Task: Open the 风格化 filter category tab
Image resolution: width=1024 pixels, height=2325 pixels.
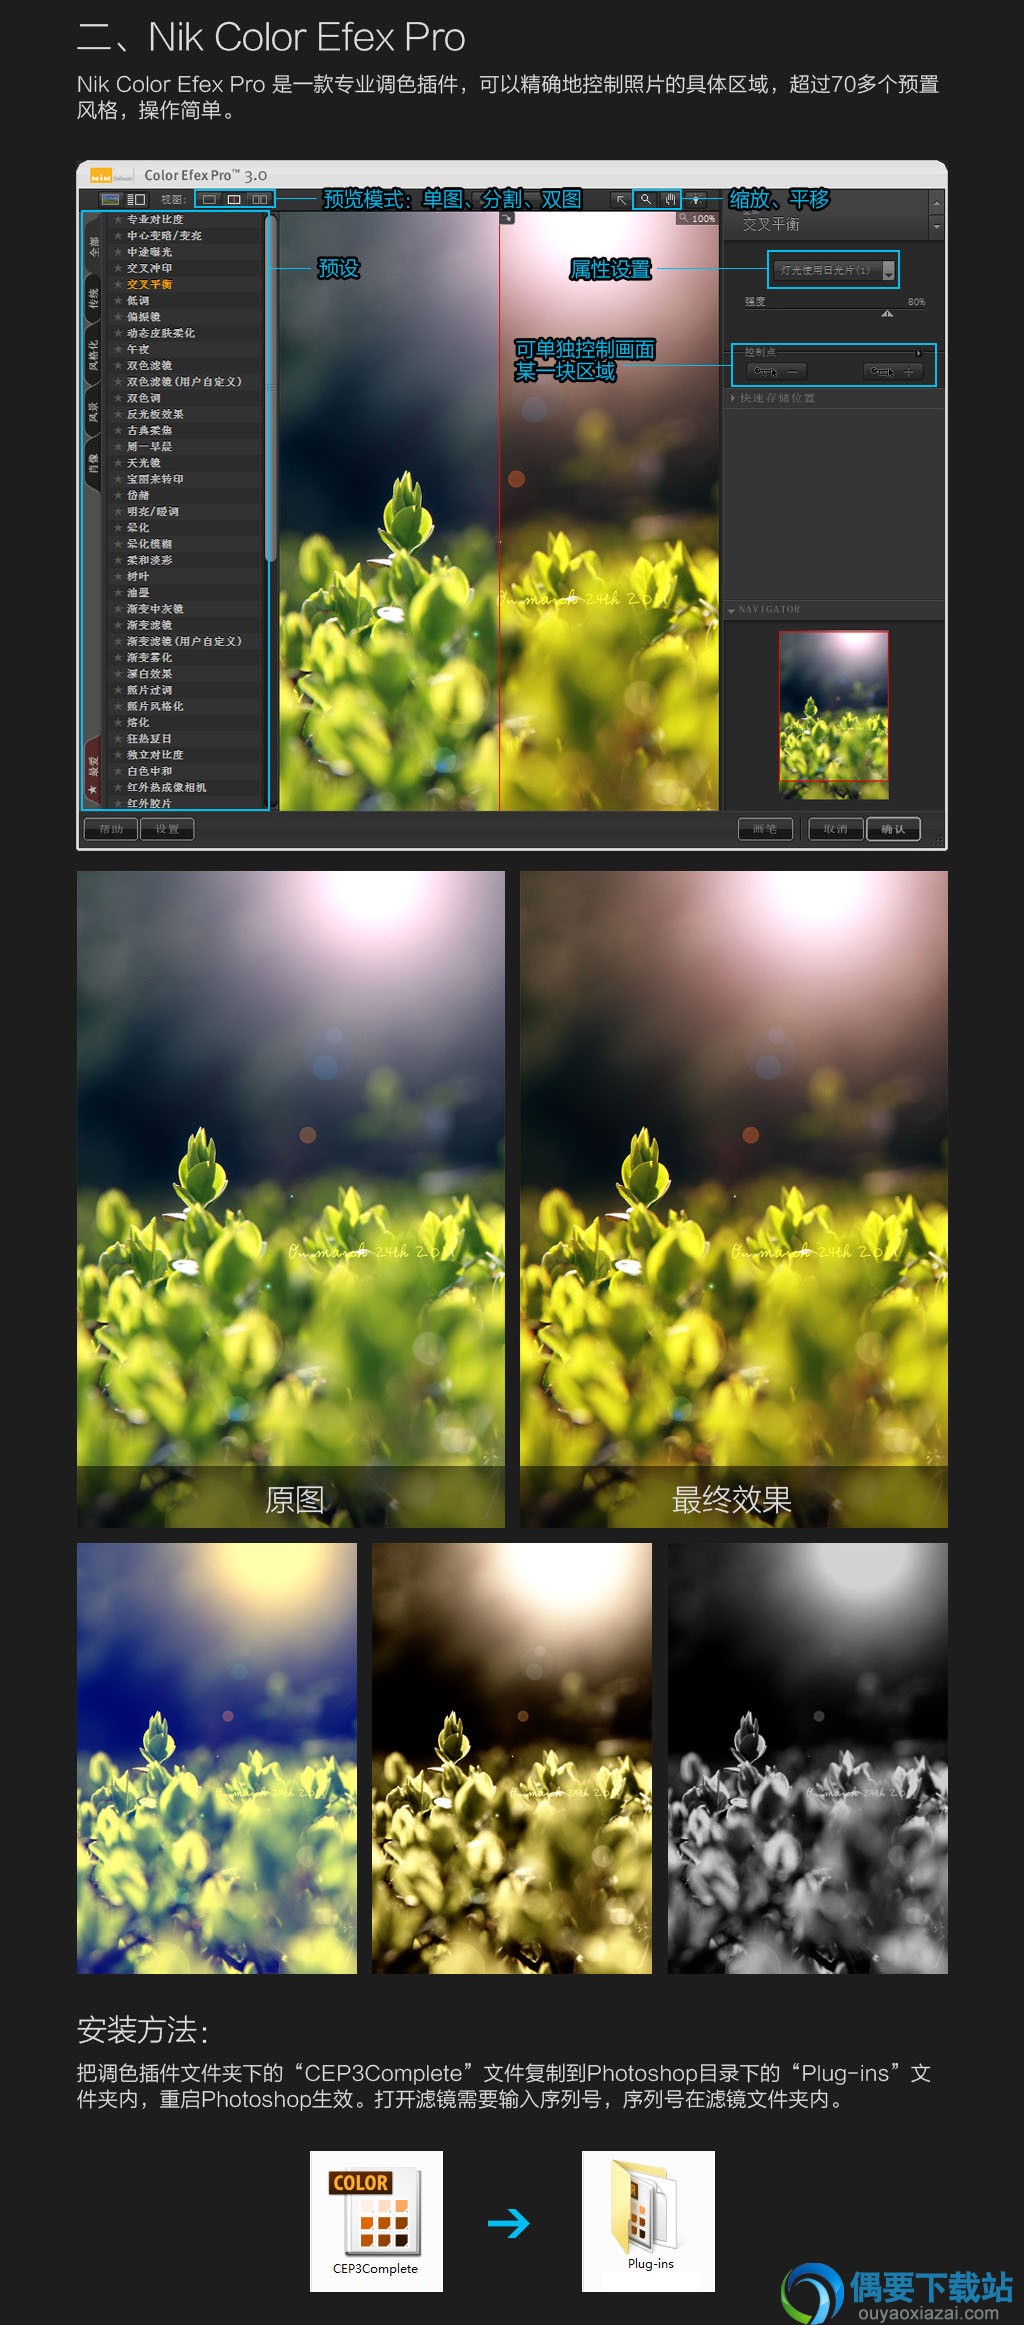Action: coord(94,356)
